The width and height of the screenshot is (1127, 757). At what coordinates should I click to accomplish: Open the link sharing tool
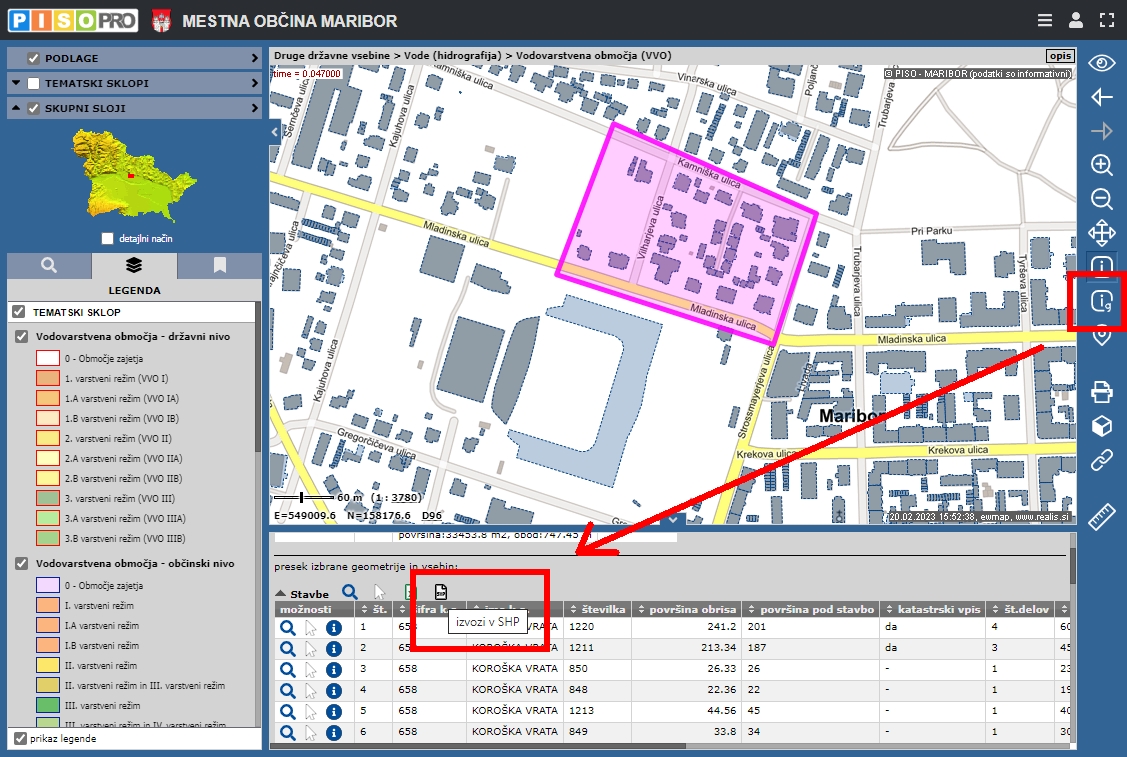1101,461
